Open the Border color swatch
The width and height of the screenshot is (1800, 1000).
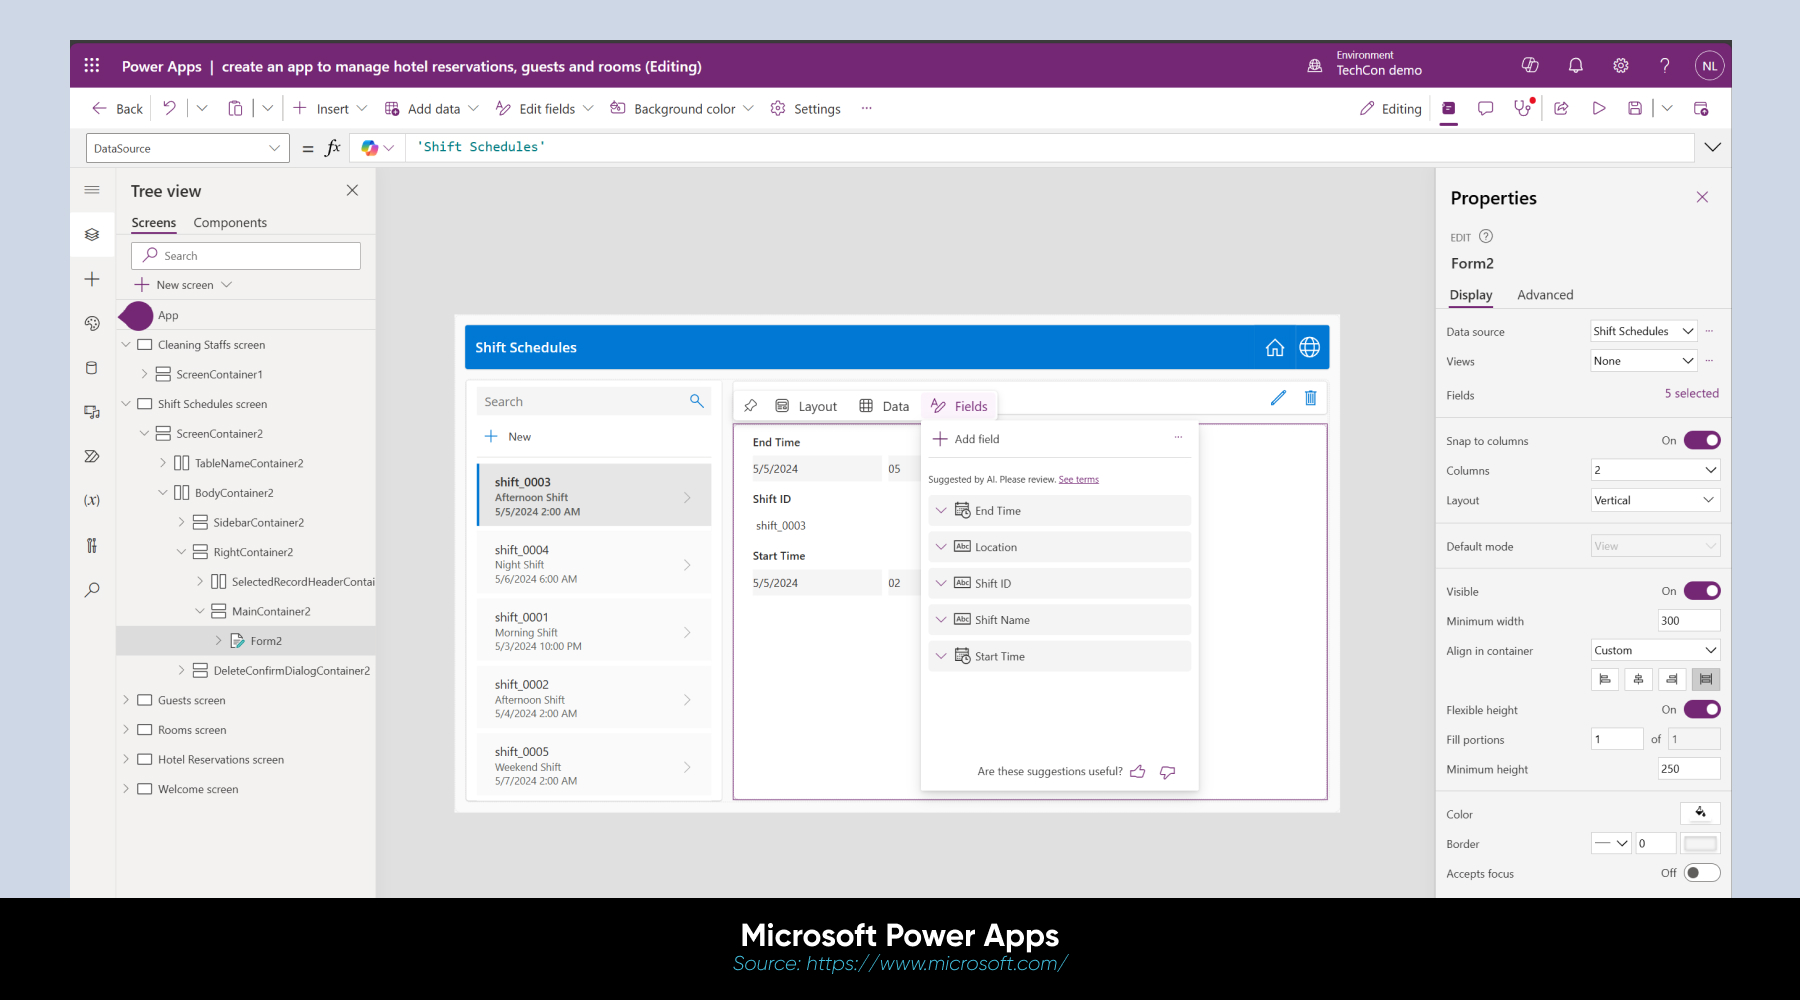click(x=1700, y=844)
